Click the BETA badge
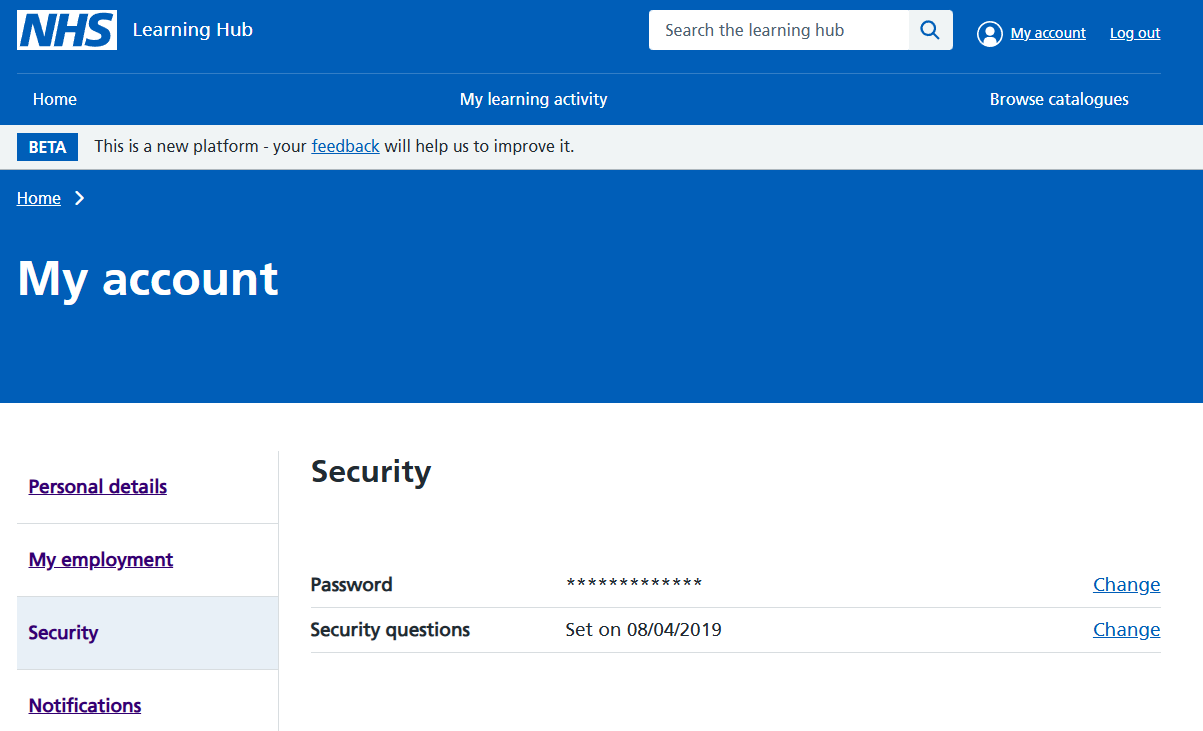Image resolution: width=1203 pixels, height=731 pixels. point(47,147)
